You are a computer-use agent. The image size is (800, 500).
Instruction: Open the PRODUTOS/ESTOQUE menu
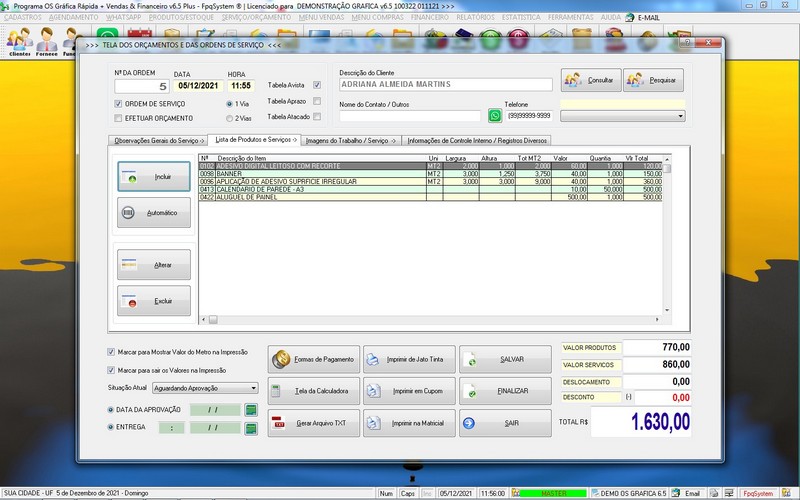[x=181, y=17]
